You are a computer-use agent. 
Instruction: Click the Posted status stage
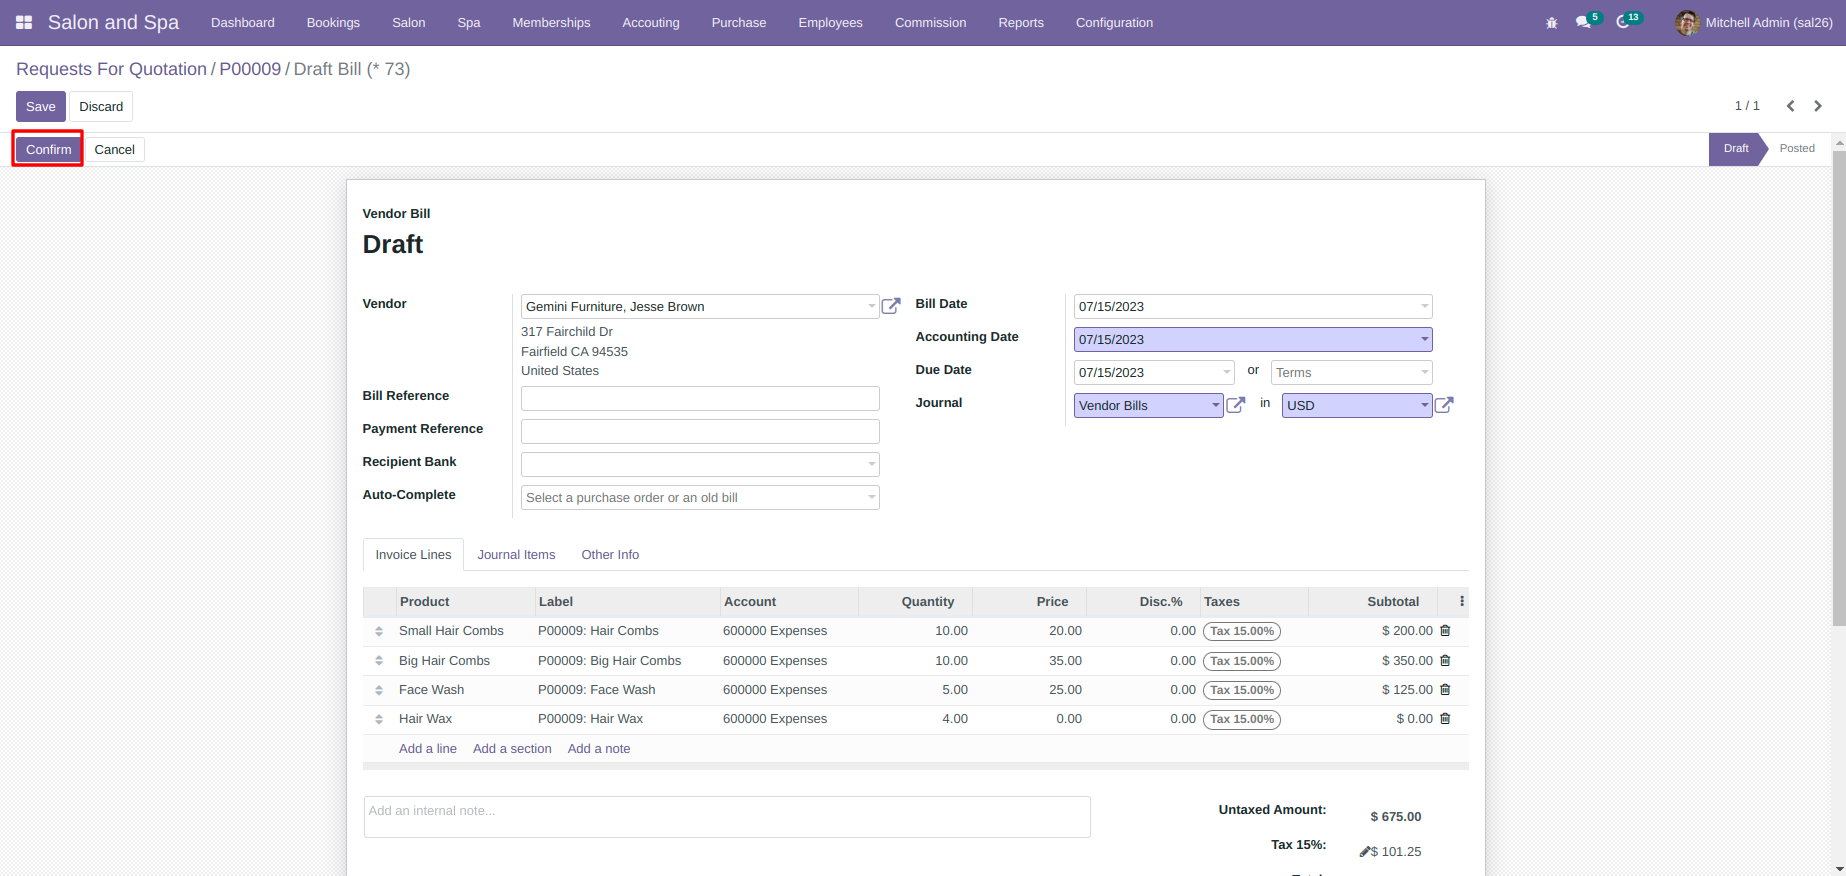tap(1797, 148)
